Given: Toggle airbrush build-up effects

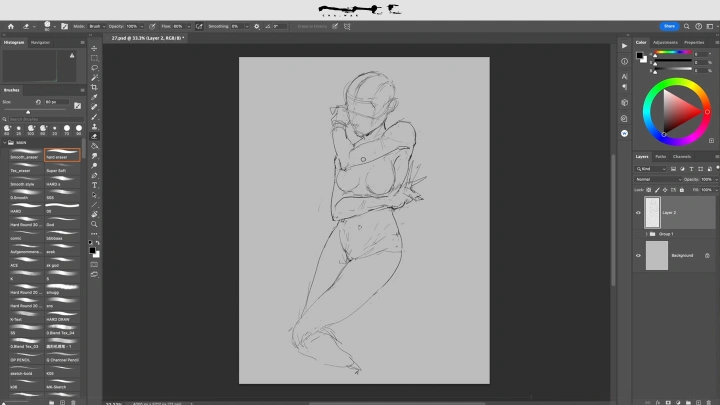Looking at the screenshot, I should [x=199, y=27].
